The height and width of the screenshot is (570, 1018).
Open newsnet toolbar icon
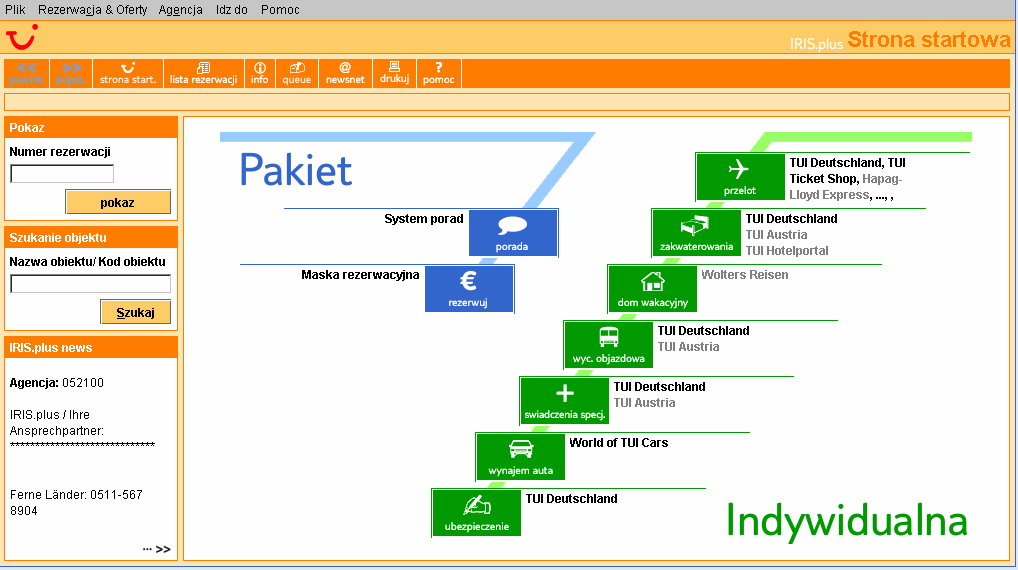click(x=345, y=73)
